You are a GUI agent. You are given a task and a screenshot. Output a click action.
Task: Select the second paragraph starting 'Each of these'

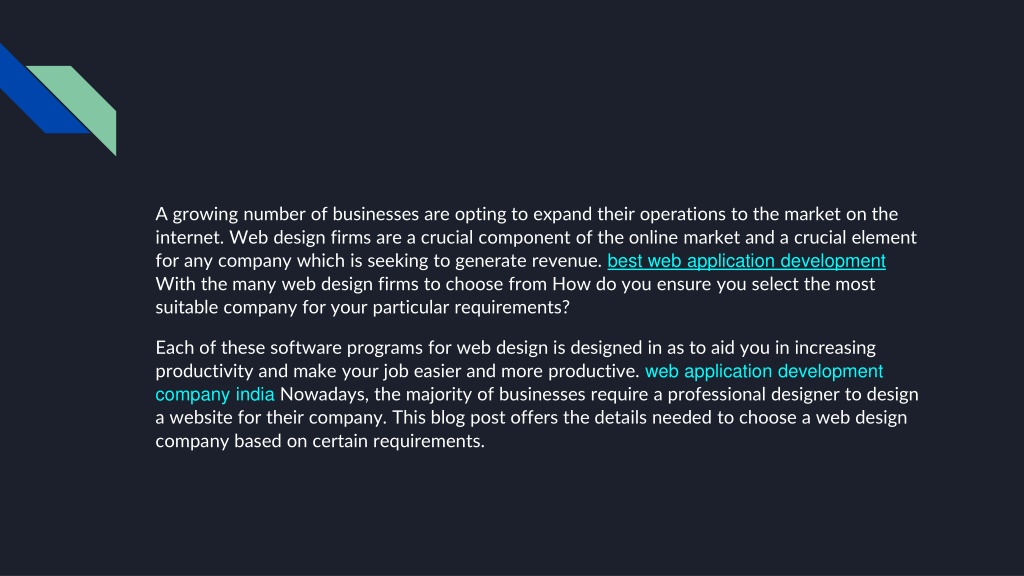tap(537, 394)
